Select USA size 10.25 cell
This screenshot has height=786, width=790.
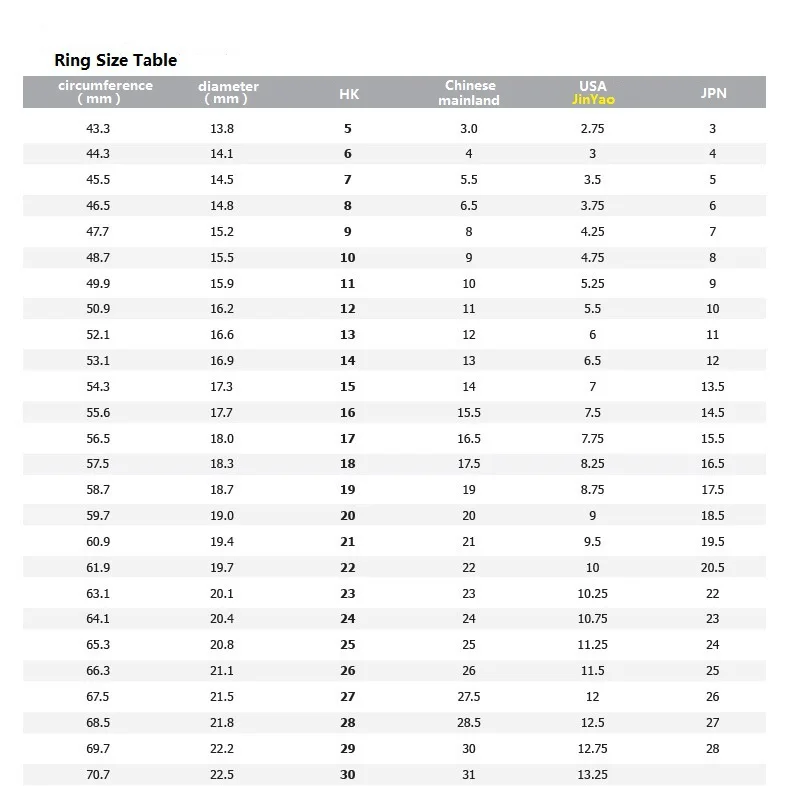pos(592,594)
